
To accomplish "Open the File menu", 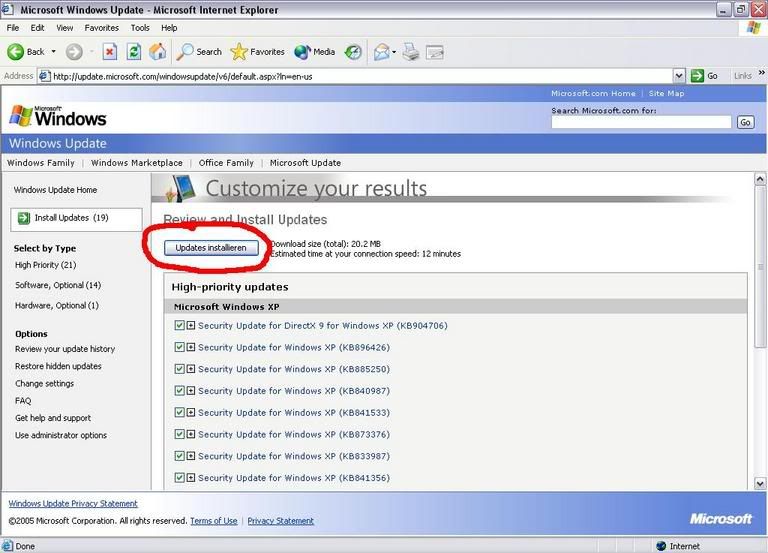I will click(x=13, y=28).
